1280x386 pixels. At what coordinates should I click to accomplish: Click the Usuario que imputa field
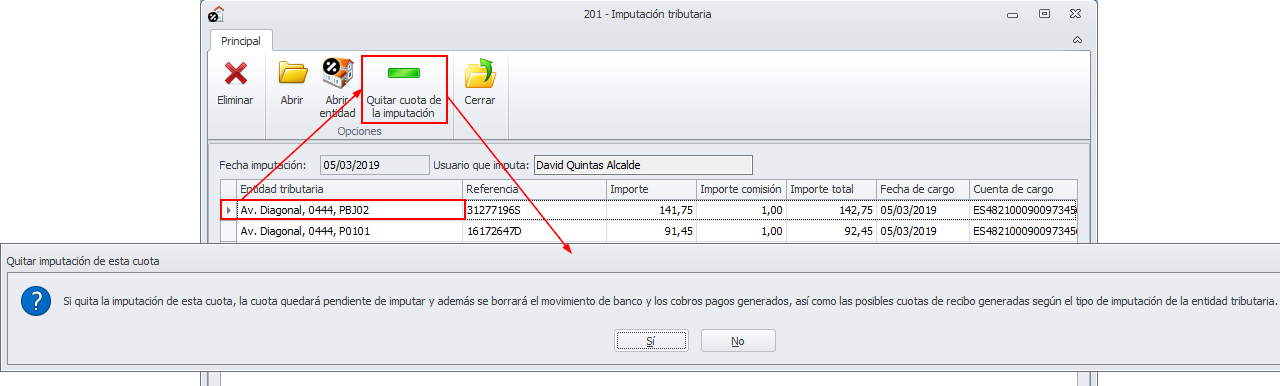(642, 165)
